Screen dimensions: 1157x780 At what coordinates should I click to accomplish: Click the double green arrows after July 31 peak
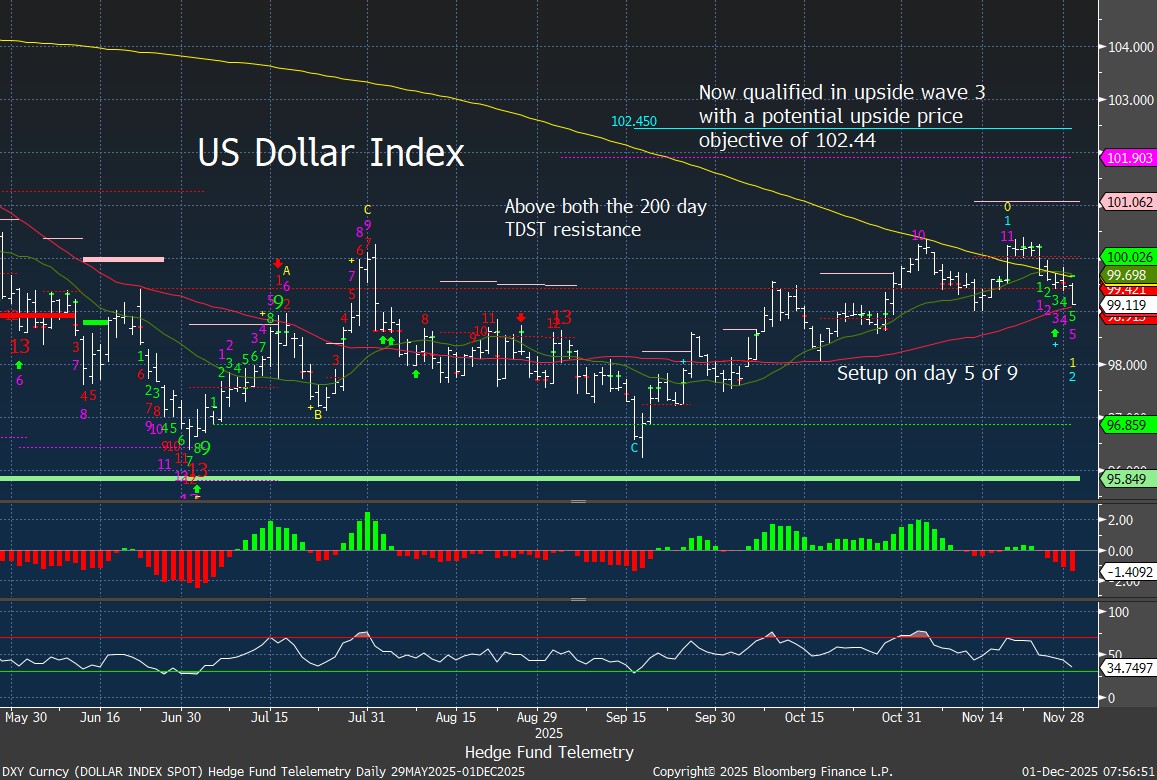coord(384,341)
